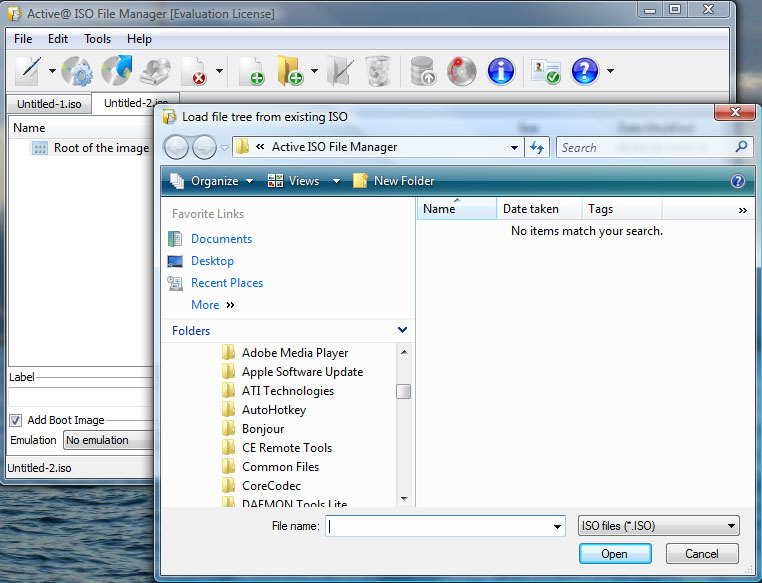The width and height of the screenshot is (762, 583).
Task: Sort by the Date taken column header
Action: 539,209
